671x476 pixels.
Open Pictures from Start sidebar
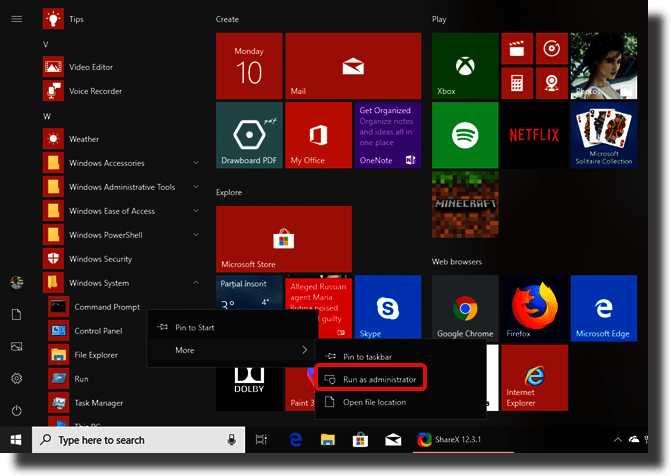point(17,347)
